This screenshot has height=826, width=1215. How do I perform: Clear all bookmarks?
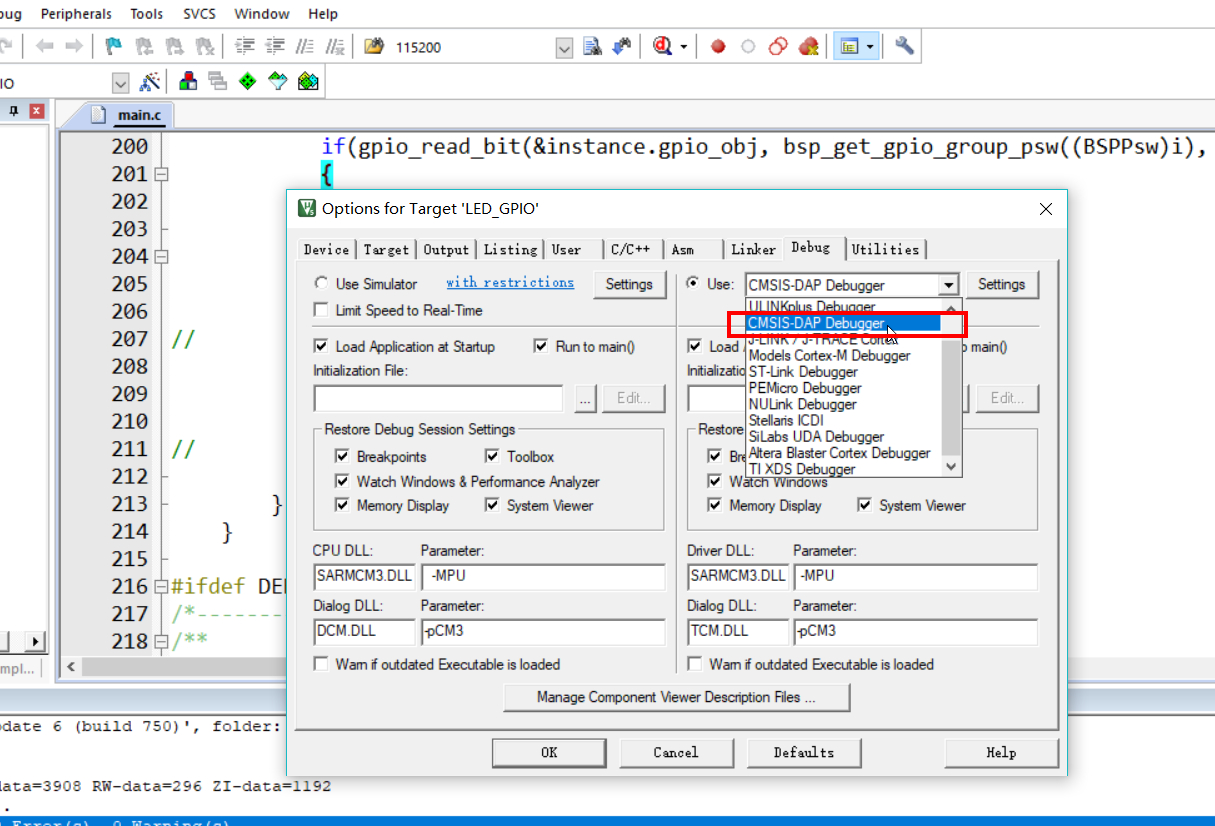point(204,47)
